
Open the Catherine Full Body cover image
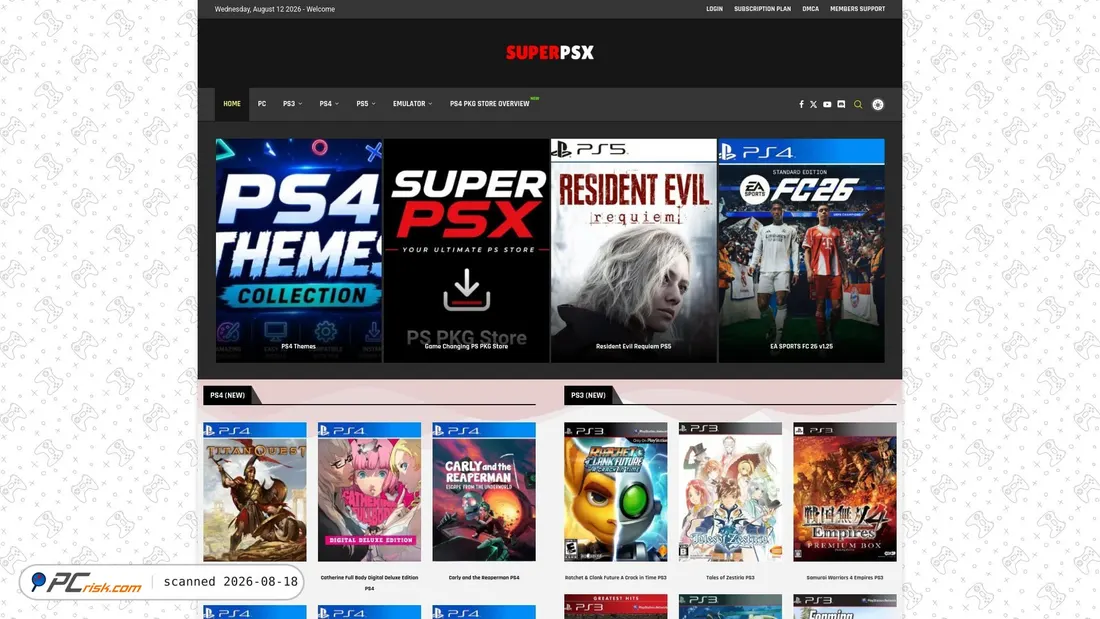point(369,492)
